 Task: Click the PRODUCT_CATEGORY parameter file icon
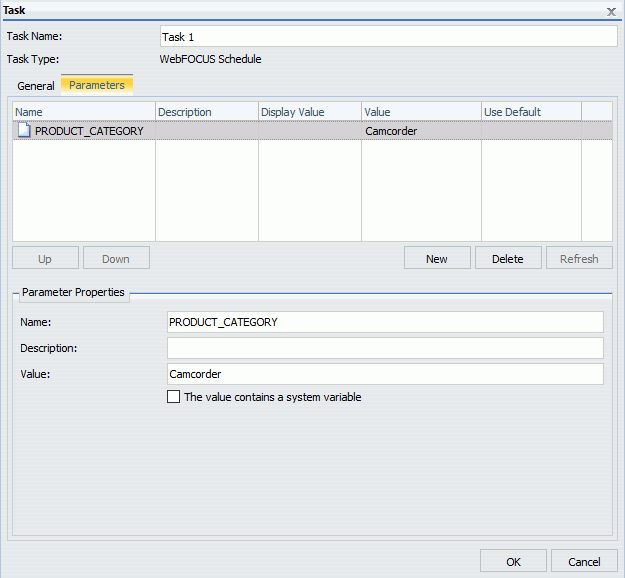click(24, 130)
